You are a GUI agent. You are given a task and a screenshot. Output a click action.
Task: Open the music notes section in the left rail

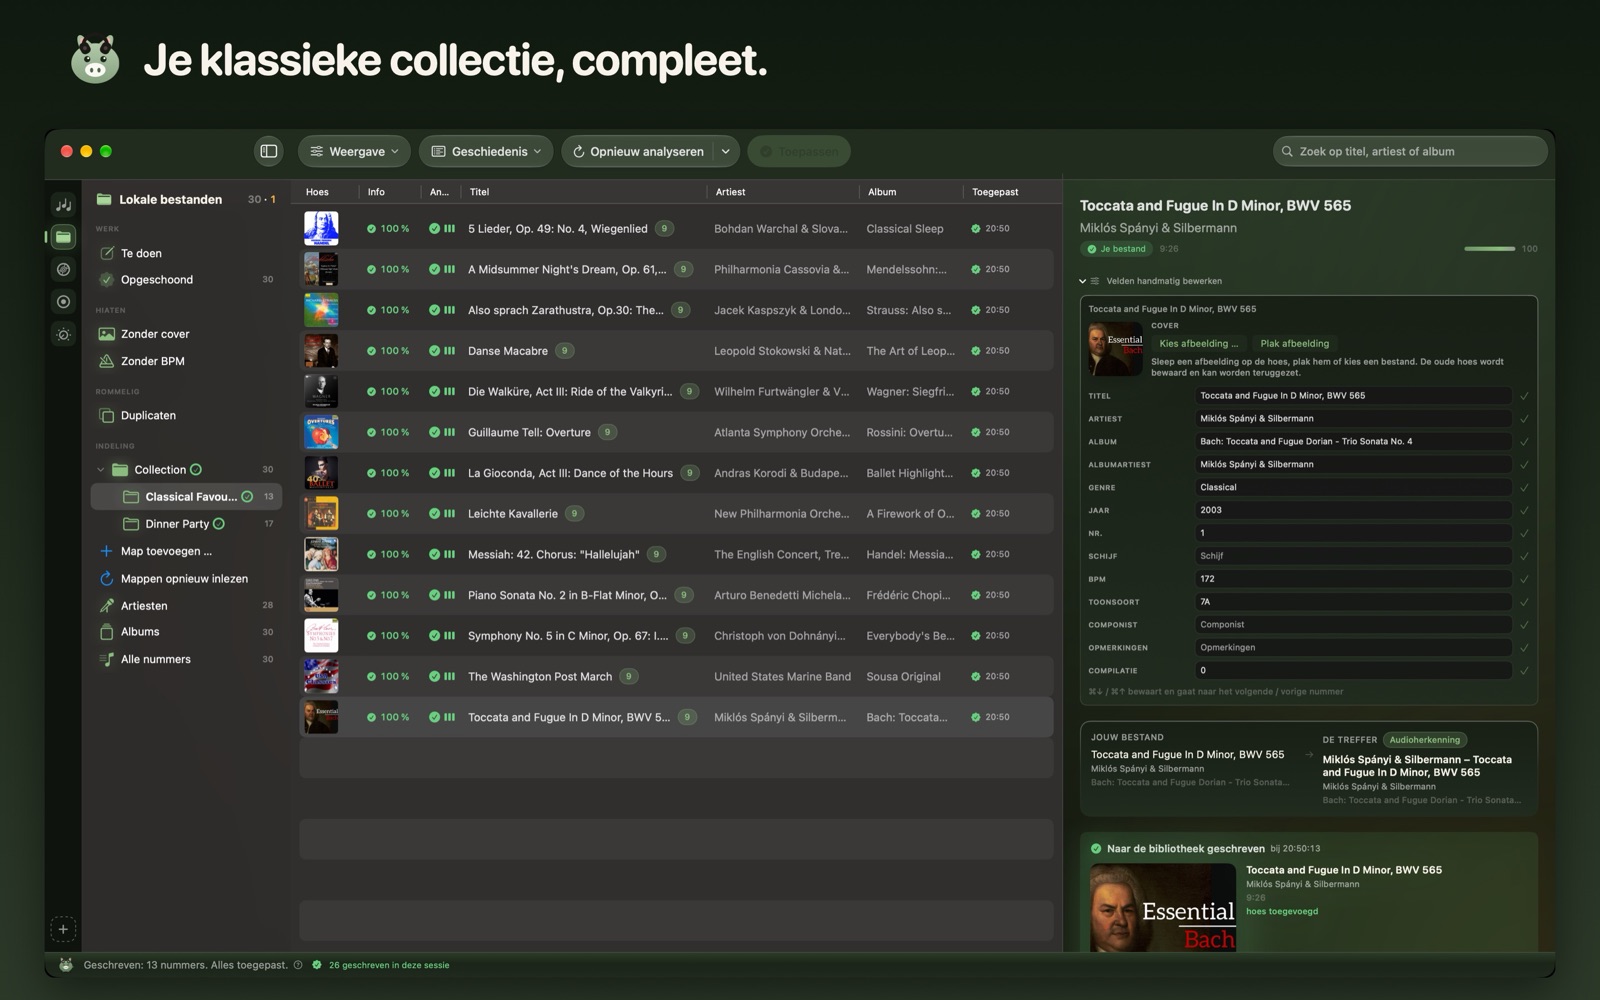(x=63, y=204)
